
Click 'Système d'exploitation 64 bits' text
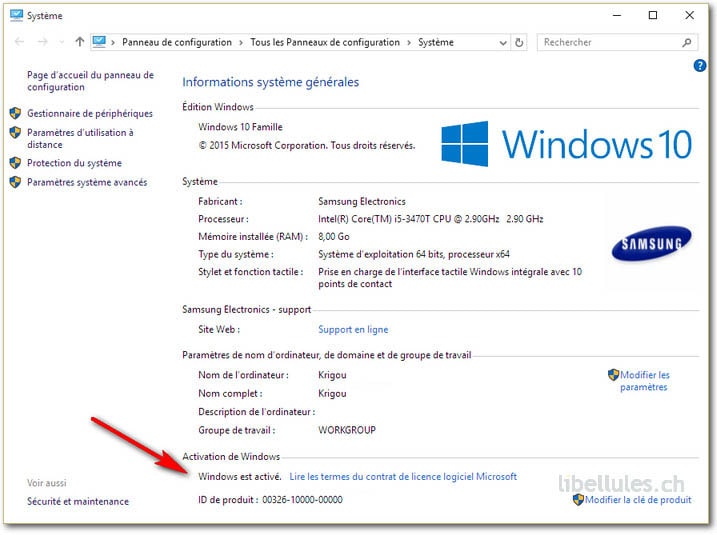point(414,254)
